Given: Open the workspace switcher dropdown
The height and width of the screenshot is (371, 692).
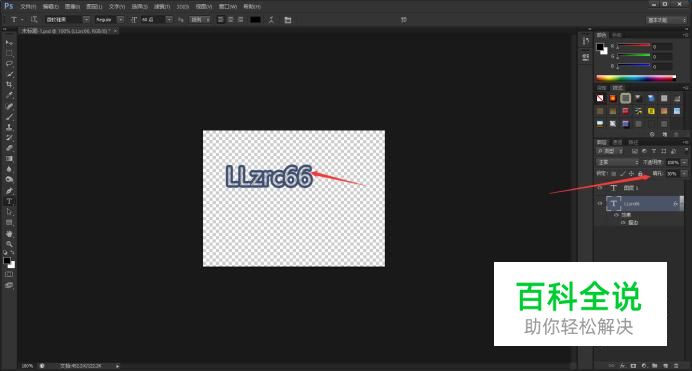Looking at the screenshot, I should [x=666, y=20].
